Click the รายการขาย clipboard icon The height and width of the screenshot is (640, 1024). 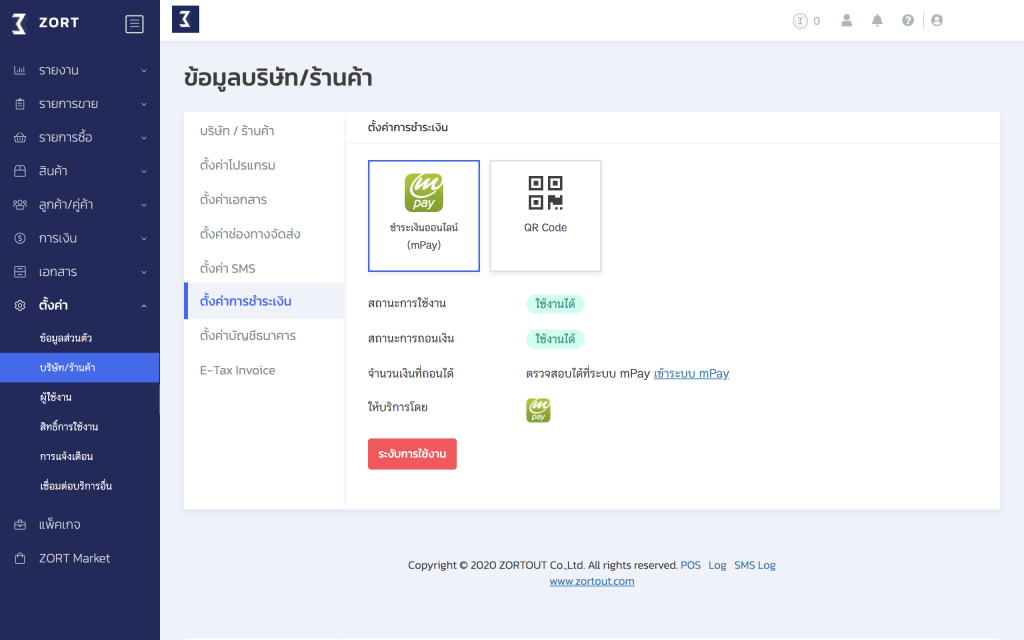20,104
